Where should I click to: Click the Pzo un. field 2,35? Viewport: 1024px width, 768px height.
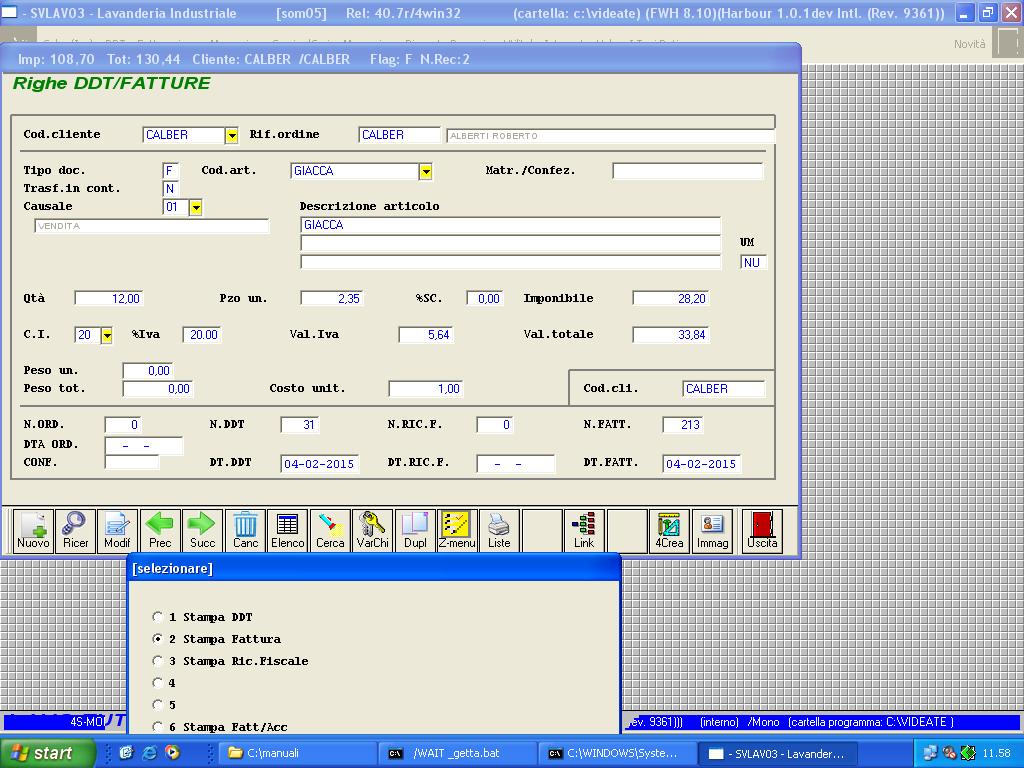(x=331, y=298)
